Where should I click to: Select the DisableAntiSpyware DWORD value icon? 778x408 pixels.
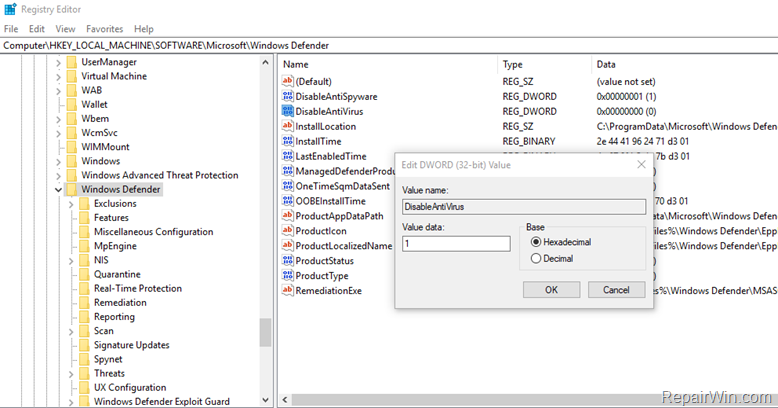coord(287,96)
